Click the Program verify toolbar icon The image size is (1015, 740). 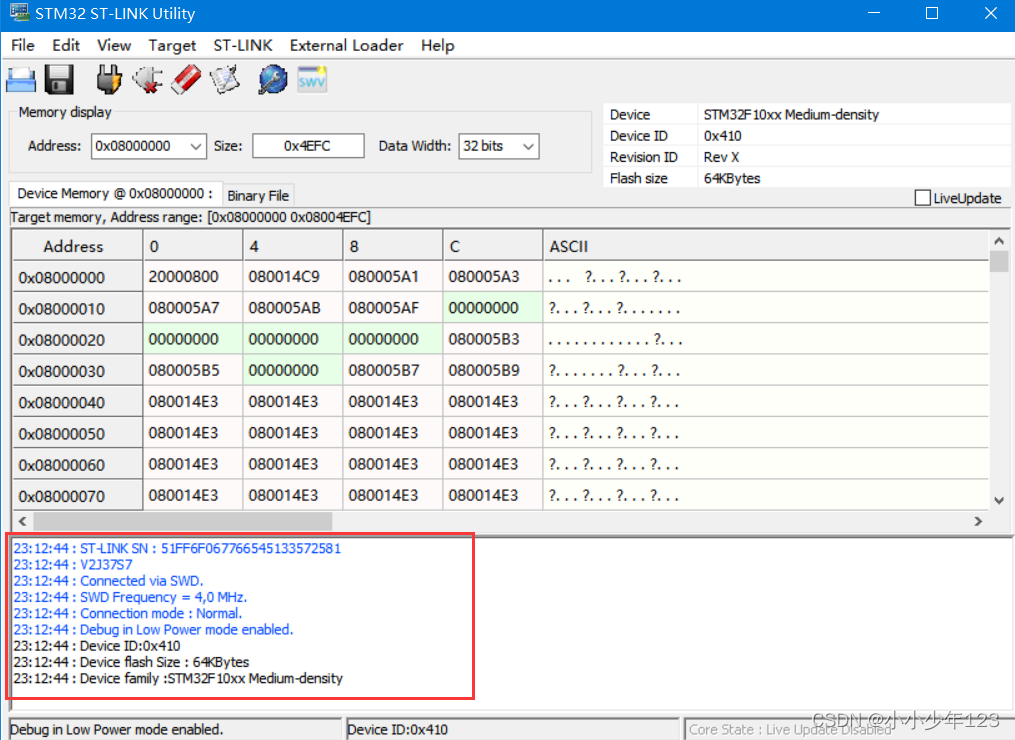click(225, 80)
